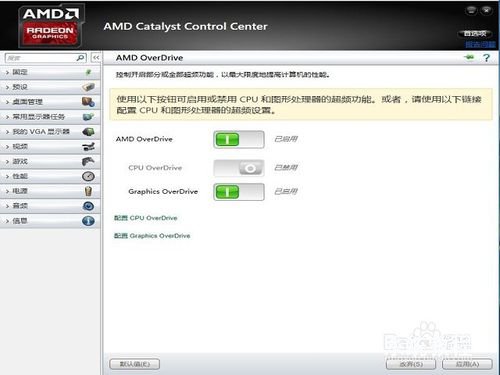Click the 桌面管理 desktop management icon

88,102
